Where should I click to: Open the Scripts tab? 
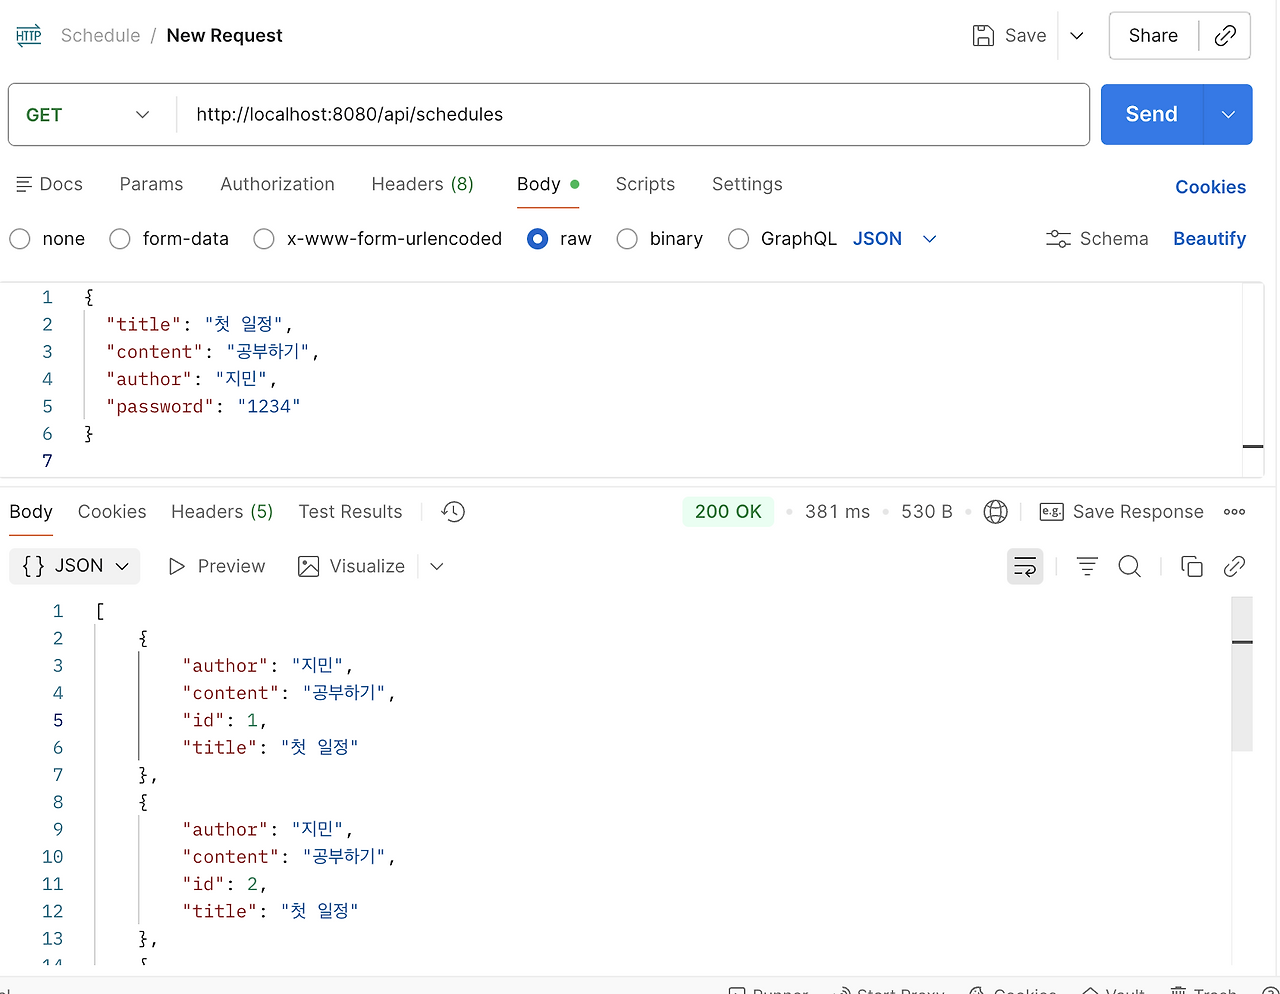tap(645, 184)
